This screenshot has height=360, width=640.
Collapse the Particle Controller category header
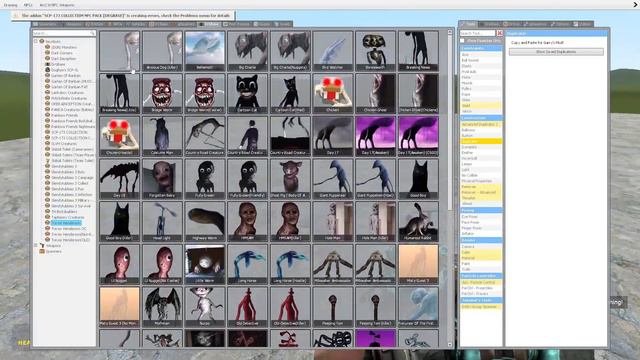481,276
